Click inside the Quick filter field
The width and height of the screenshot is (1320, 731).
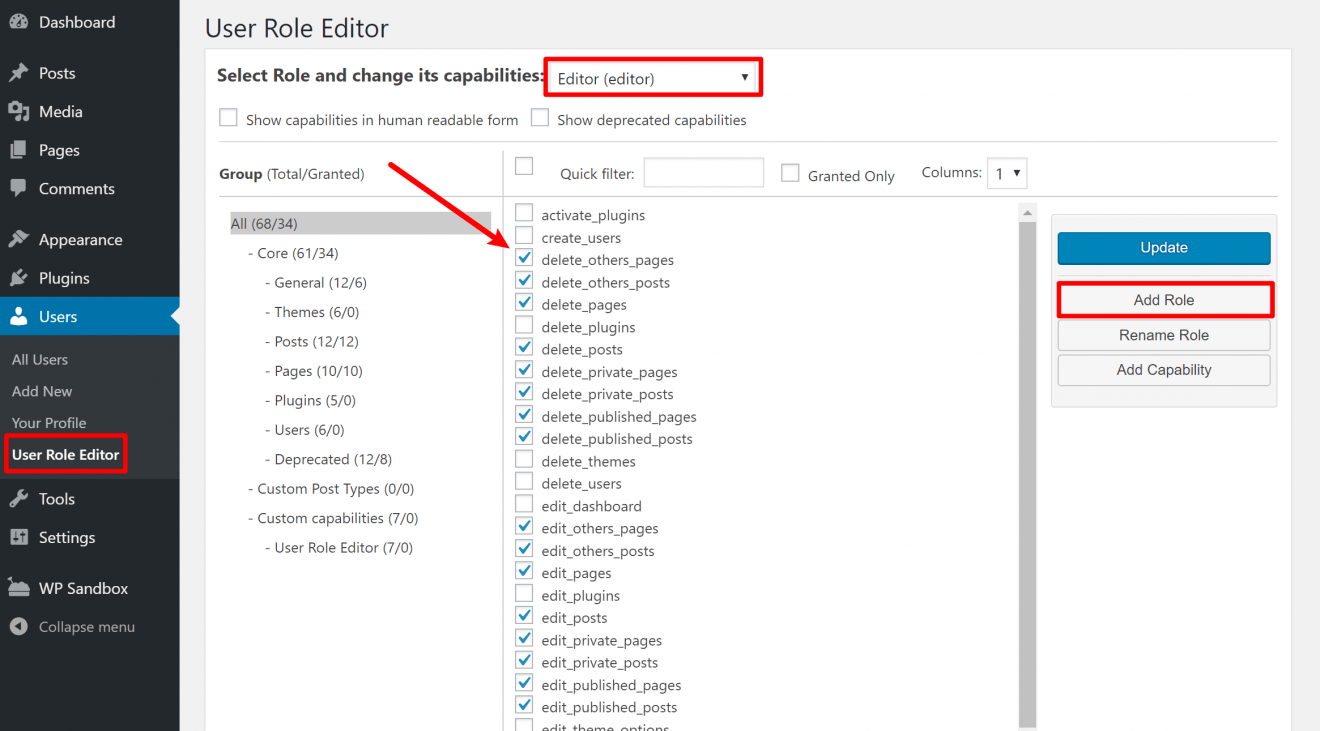[x=703, y=172]
